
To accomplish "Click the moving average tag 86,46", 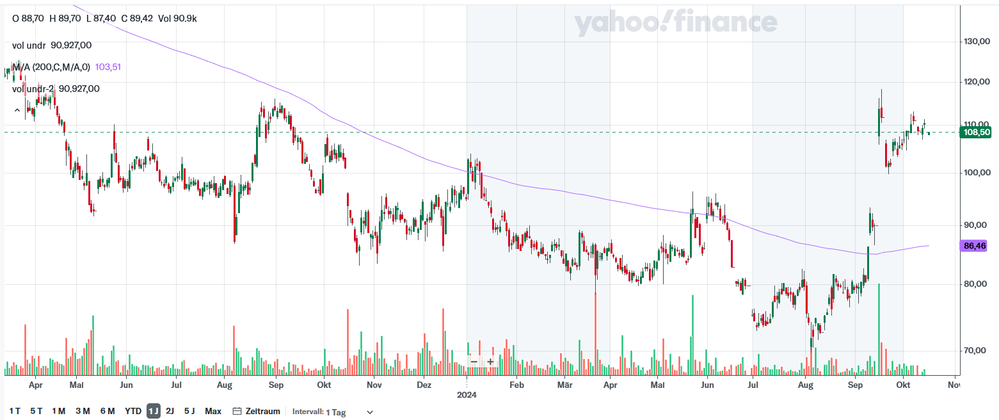I will point(975,245).
